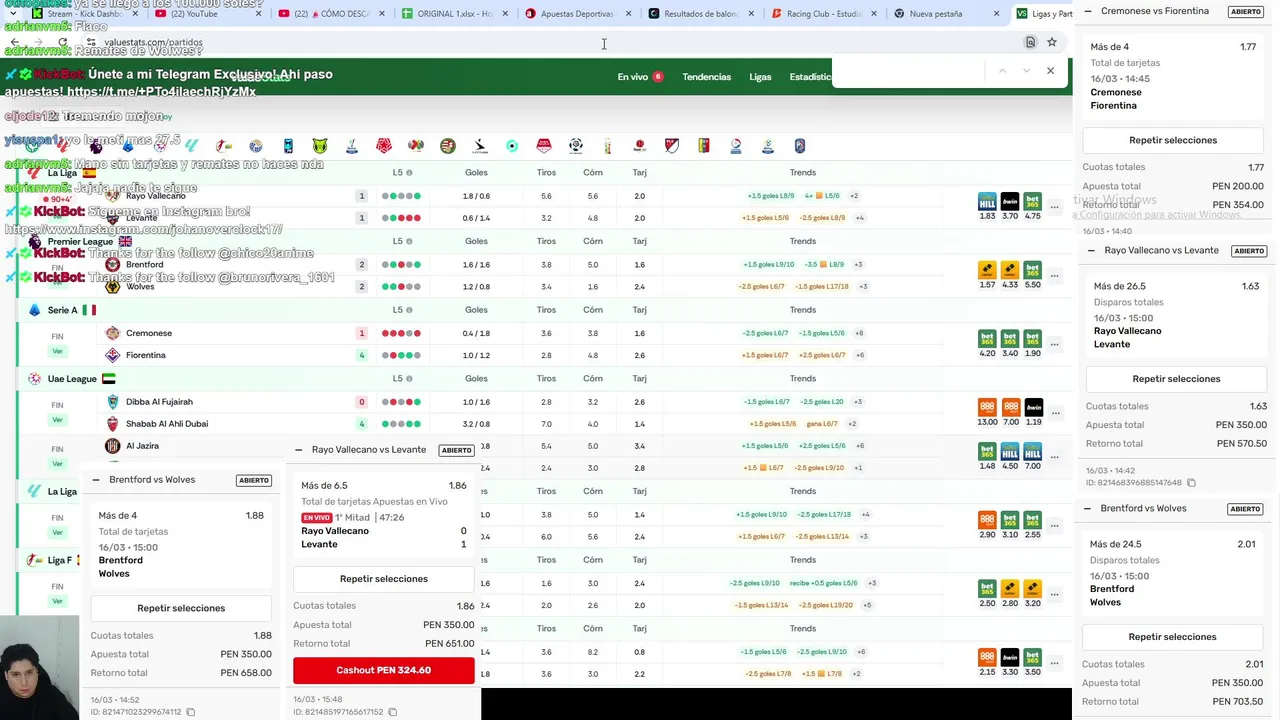Click Repetir selecciones under Más de 26.5 bet

[1176, 379]
